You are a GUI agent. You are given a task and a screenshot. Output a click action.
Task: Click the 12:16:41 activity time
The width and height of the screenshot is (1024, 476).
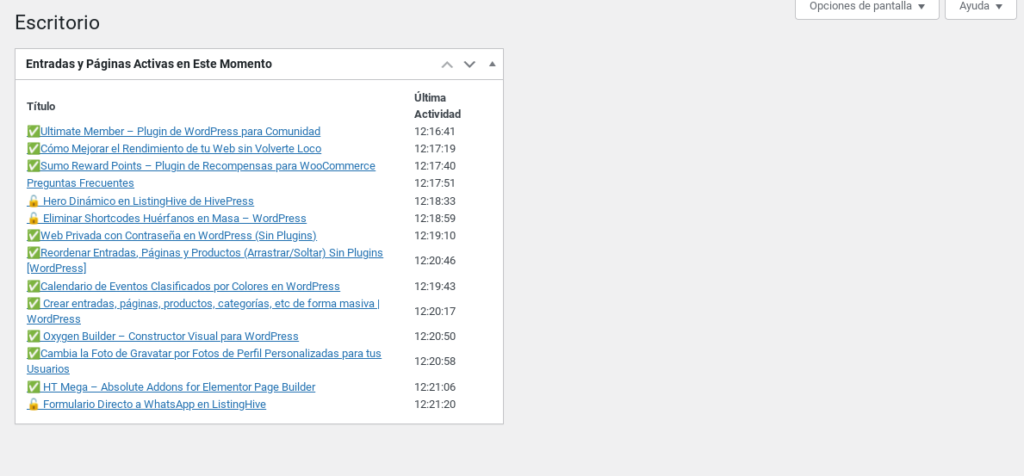click(435, 131)
